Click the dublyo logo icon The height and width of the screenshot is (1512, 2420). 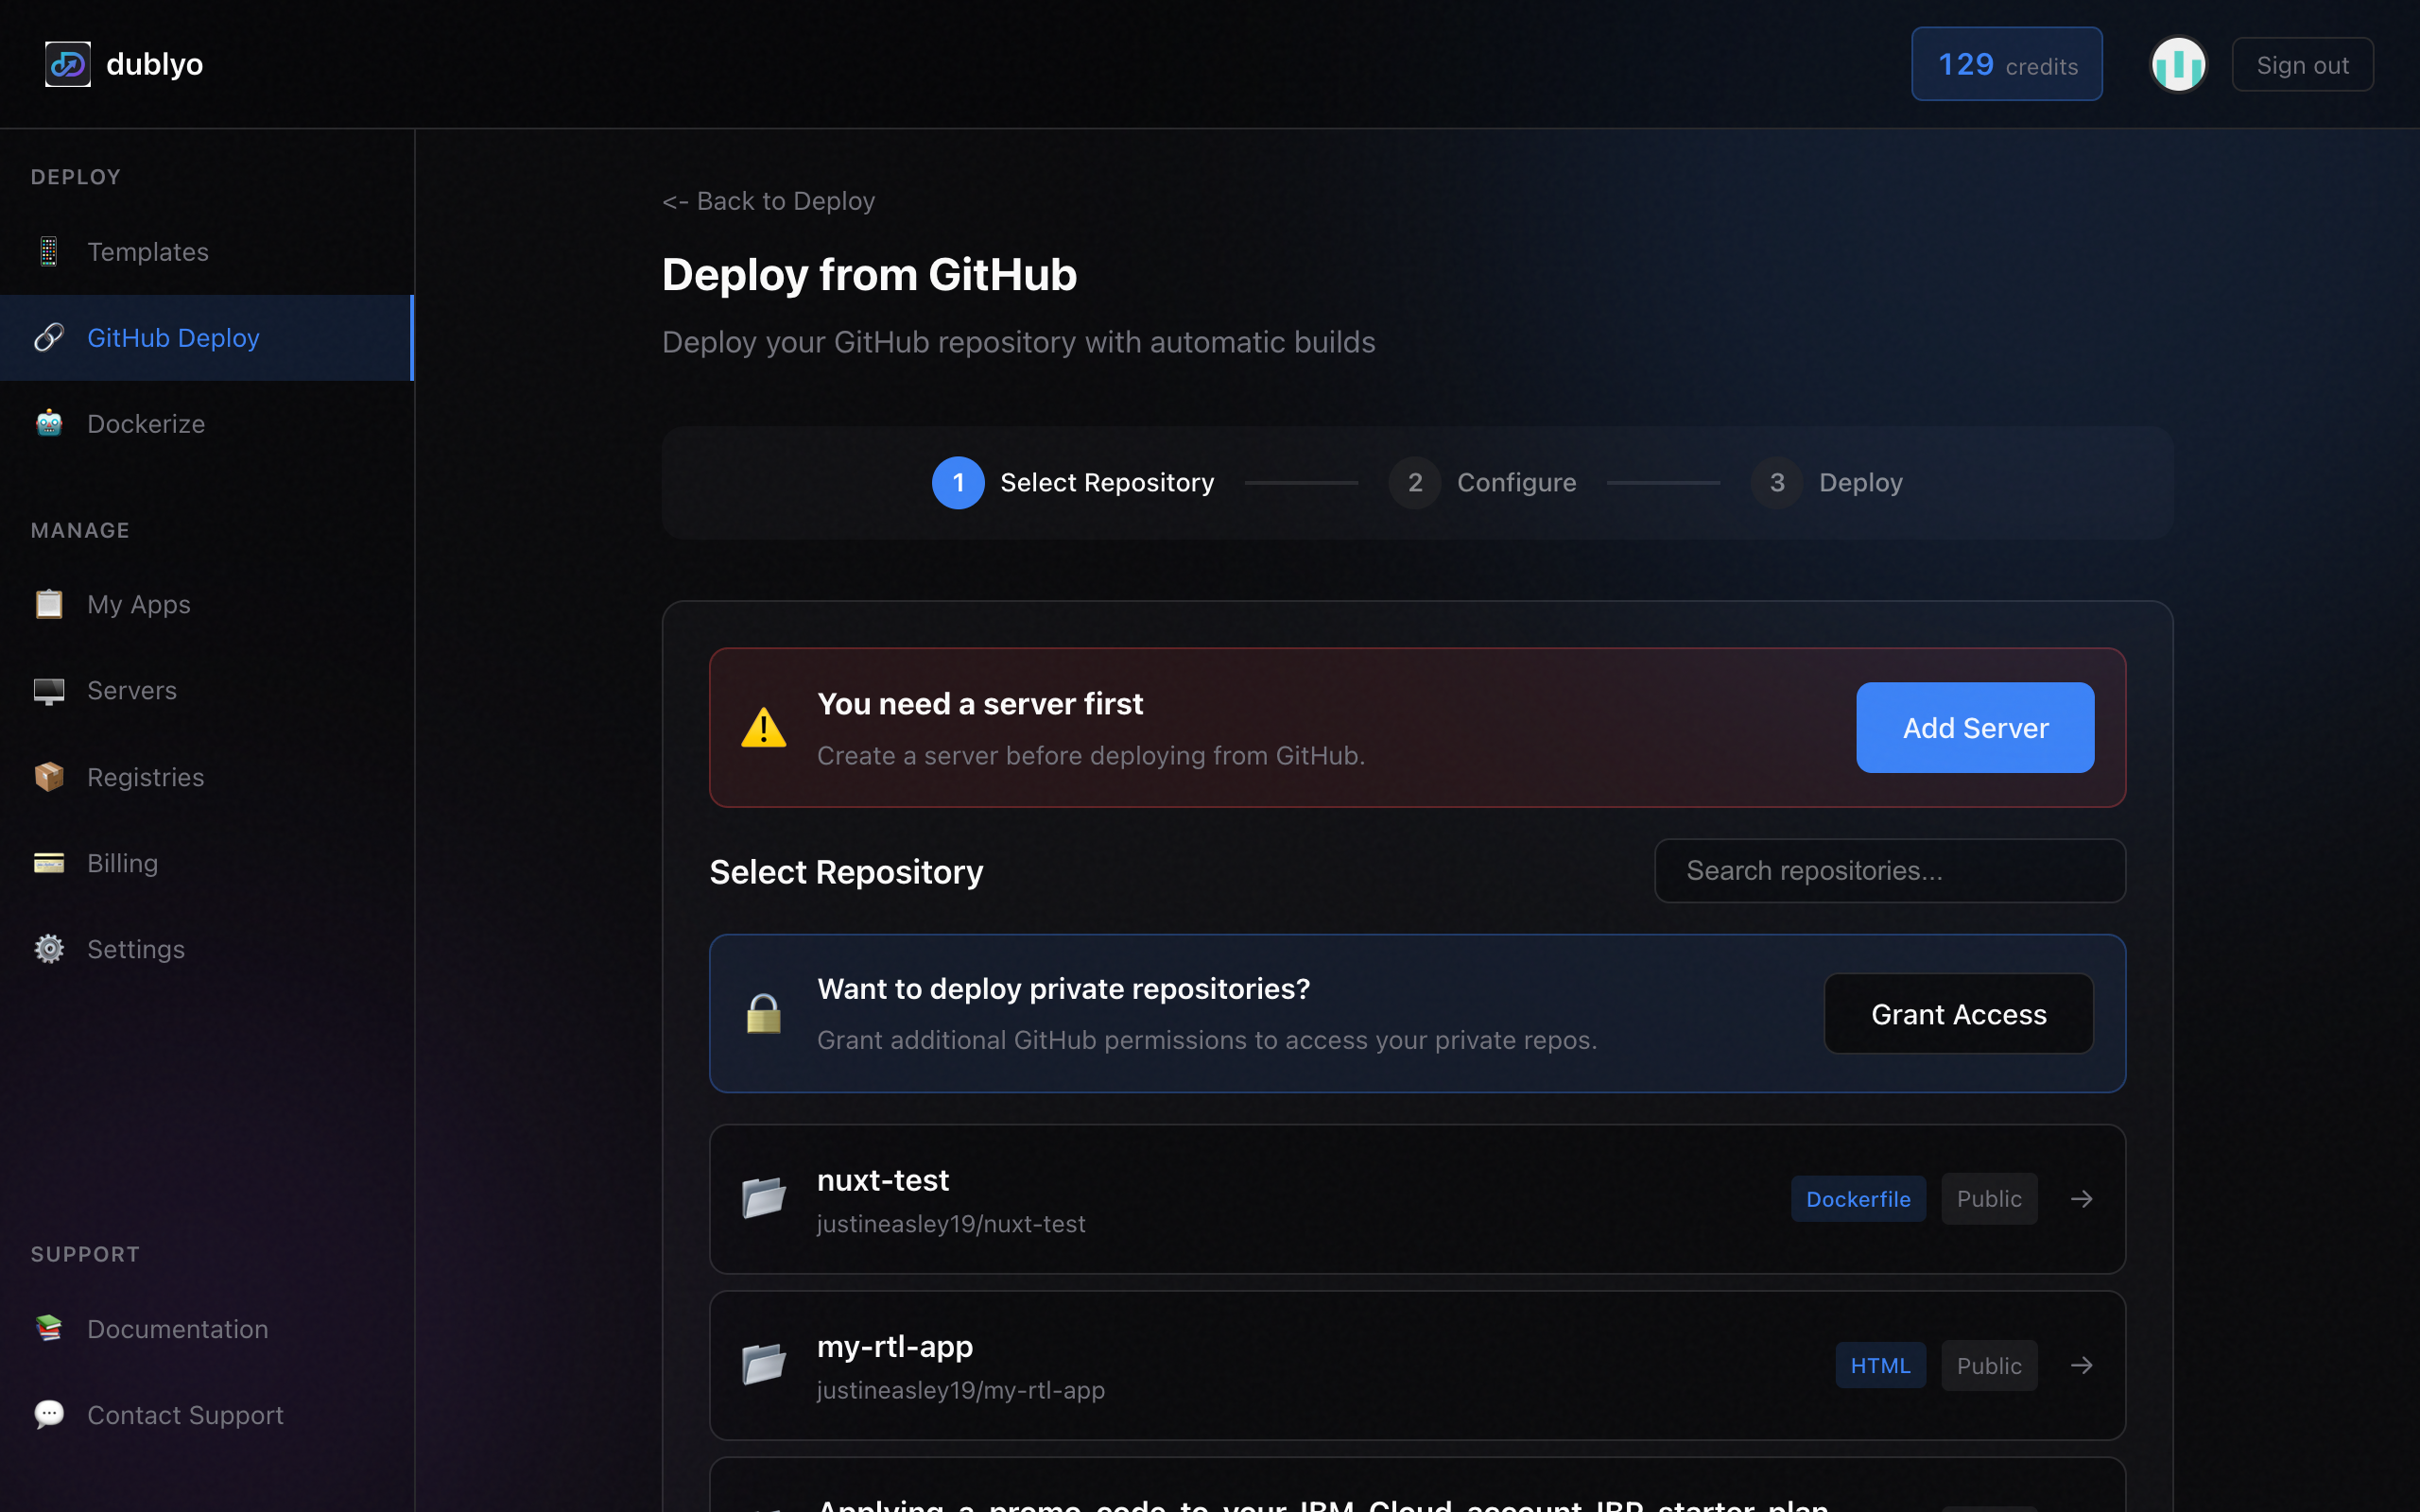(x=68, y=64)
